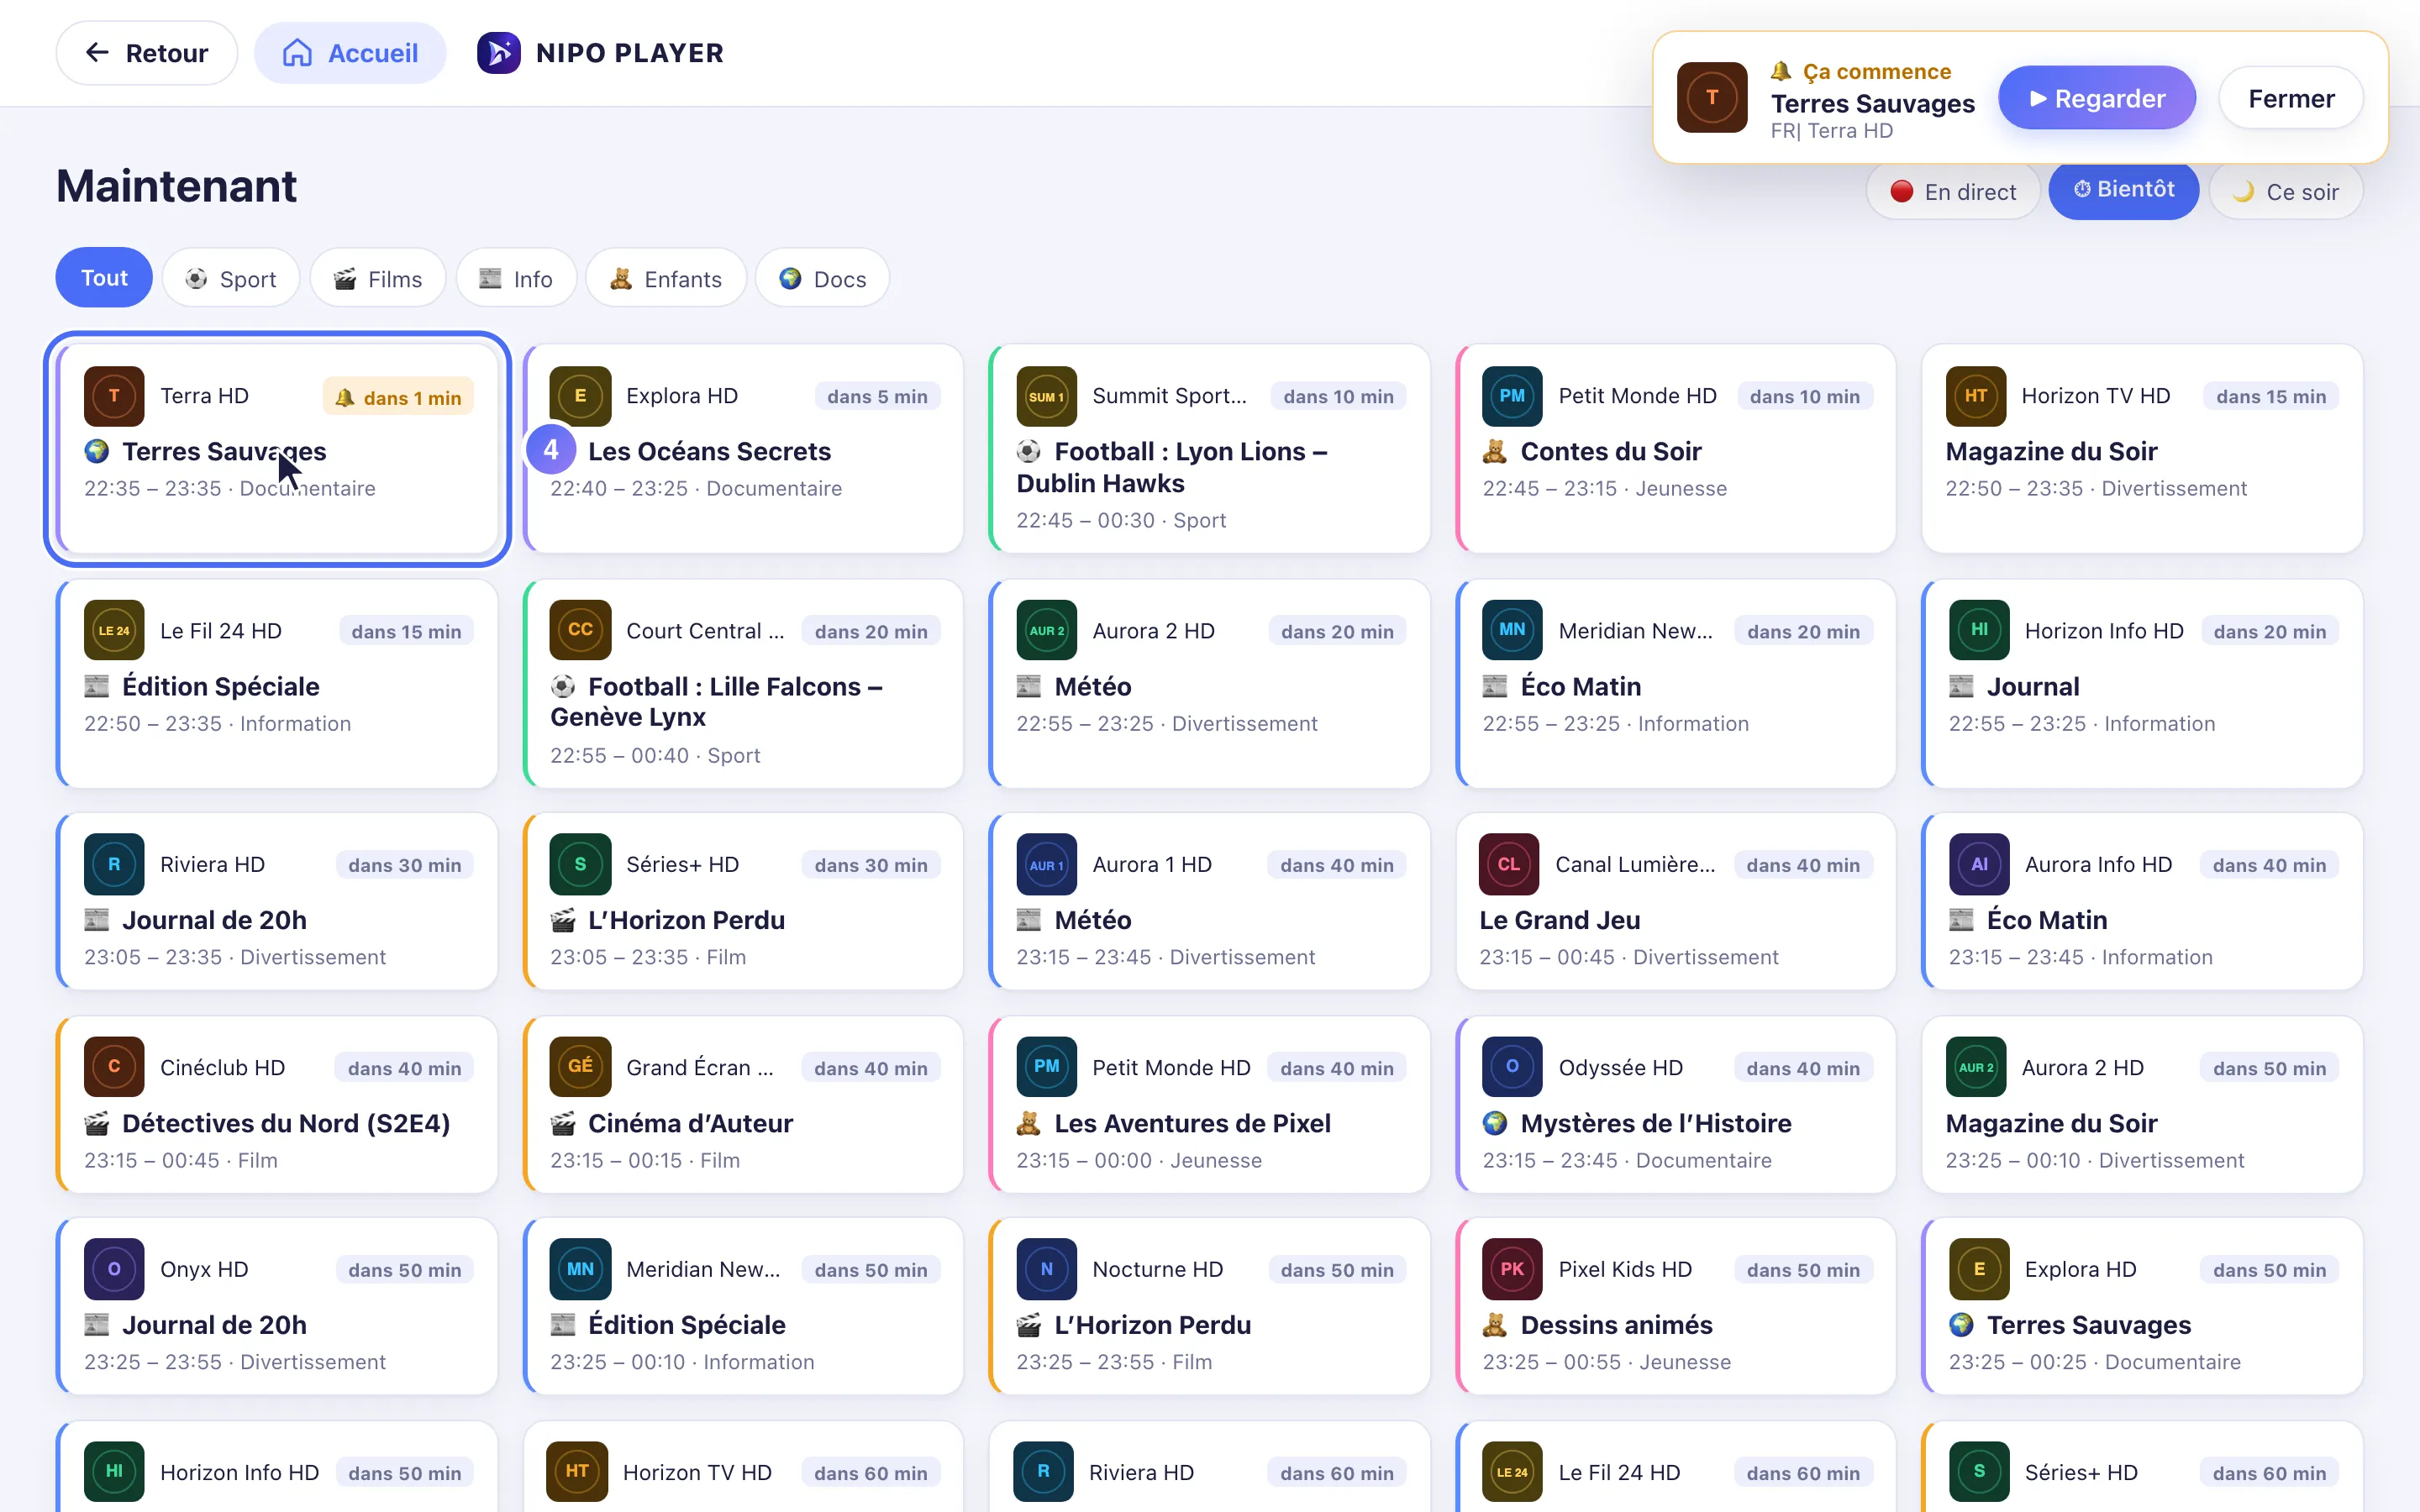Open the Football Lyon Lions – Dublin Hawks card
The width and height of the screenshot is (2420, 1512).
point(1209,448)
